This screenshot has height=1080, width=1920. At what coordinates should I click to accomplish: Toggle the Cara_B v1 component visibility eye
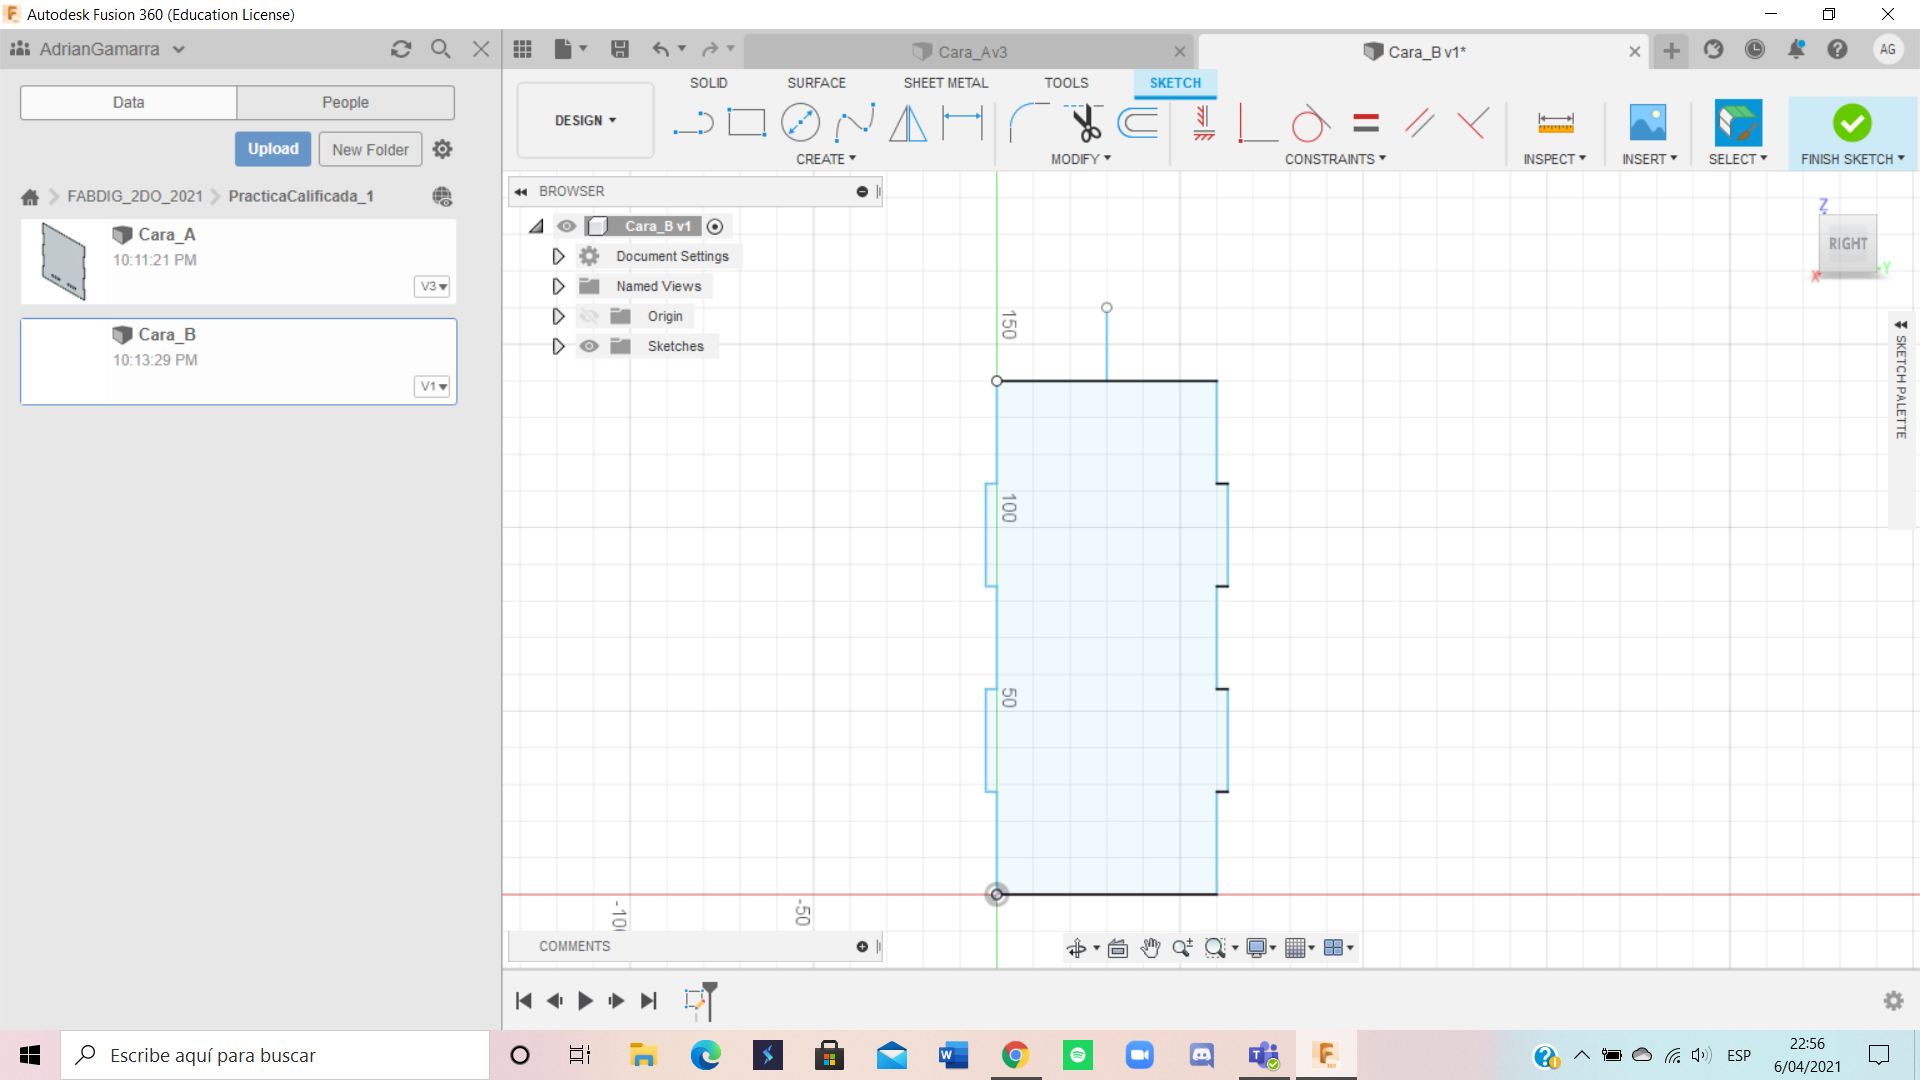coord(567,226)
